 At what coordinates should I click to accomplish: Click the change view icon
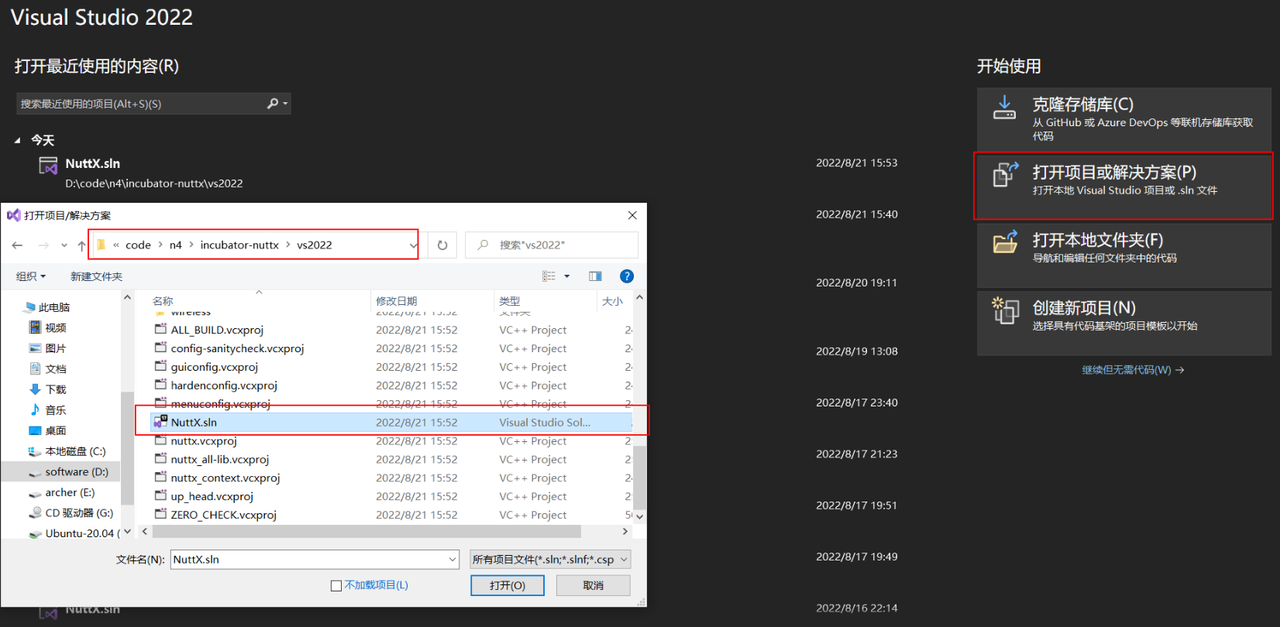point(550,276)
